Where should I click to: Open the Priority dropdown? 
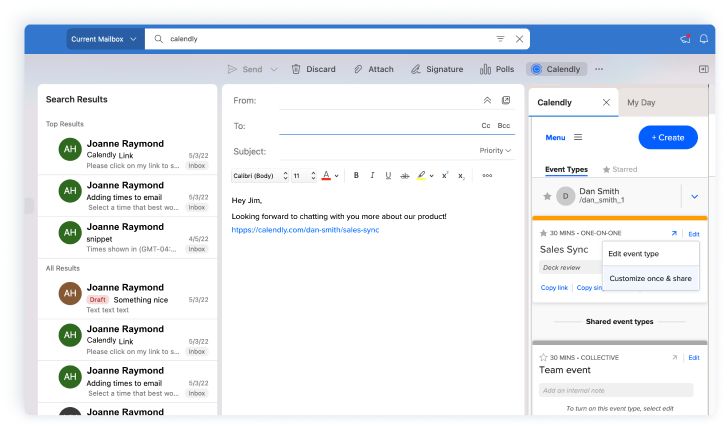click(495, 151)
